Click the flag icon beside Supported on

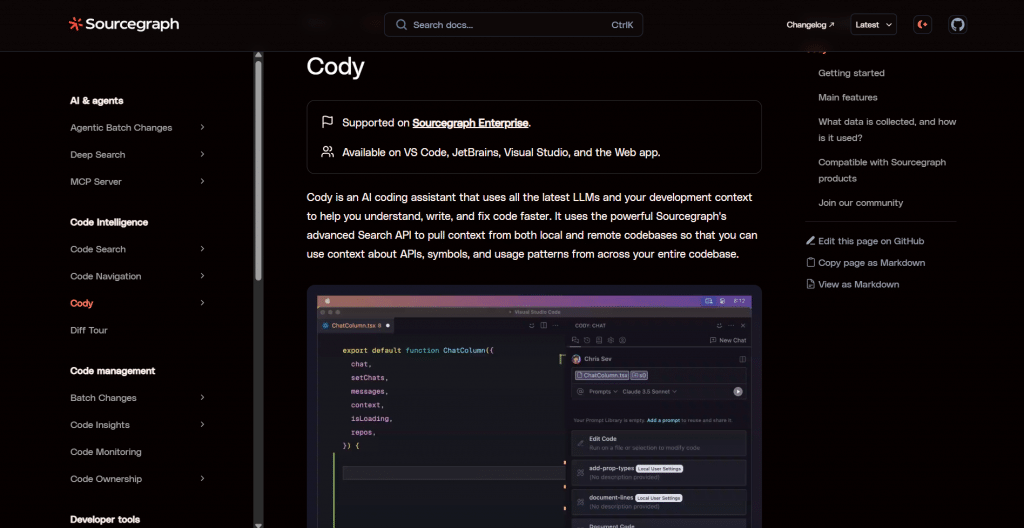point(327,122)
